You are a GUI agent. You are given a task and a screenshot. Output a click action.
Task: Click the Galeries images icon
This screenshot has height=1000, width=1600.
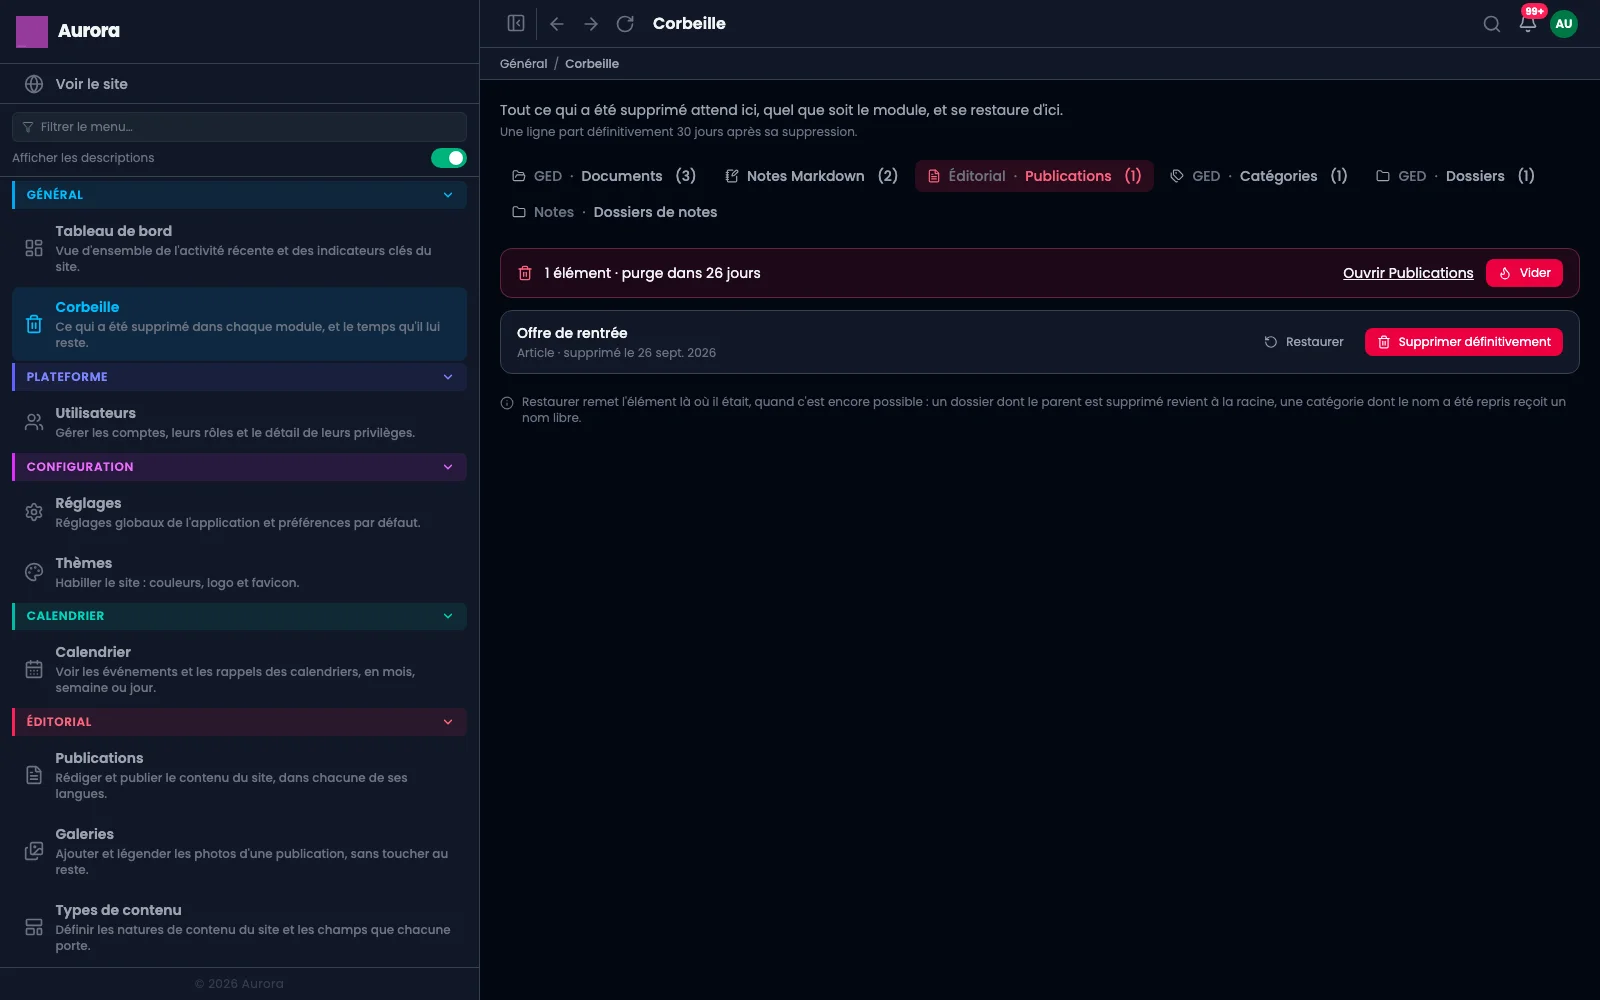pos(34,851)
